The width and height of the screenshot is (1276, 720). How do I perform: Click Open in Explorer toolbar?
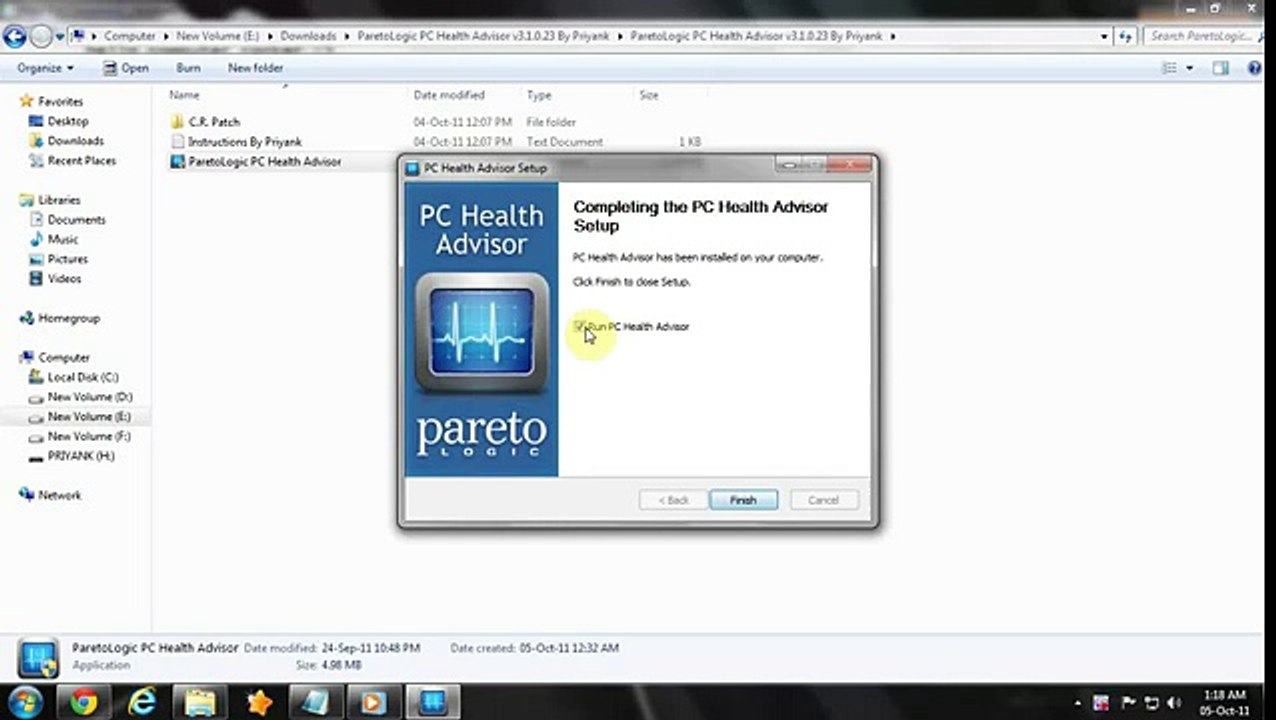[126, 68]
